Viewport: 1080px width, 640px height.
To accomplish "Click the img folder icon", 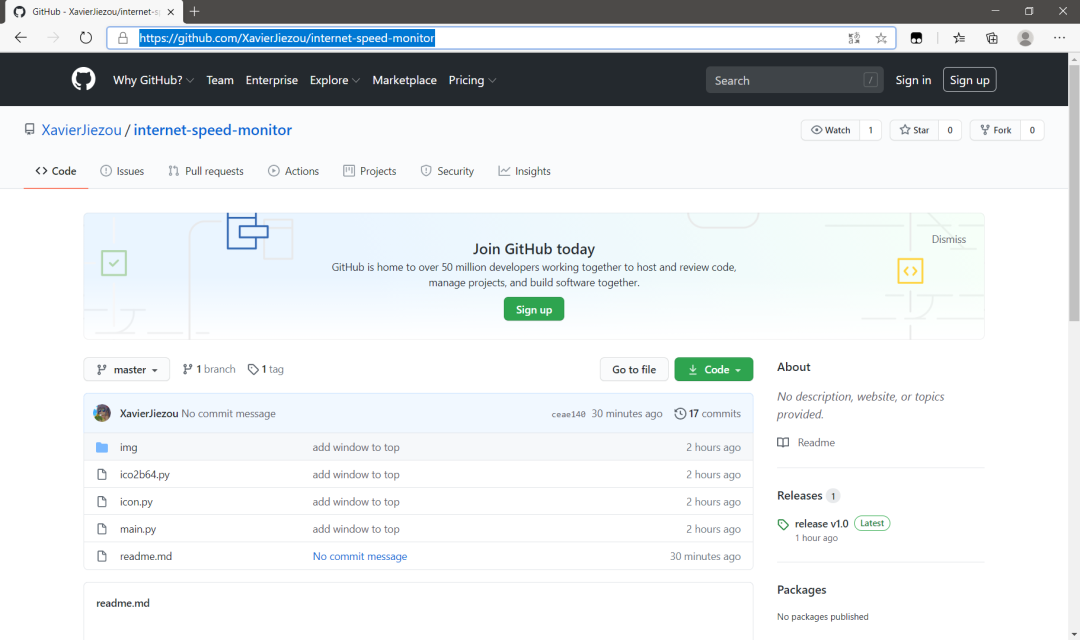I will [x=102, y=447].
